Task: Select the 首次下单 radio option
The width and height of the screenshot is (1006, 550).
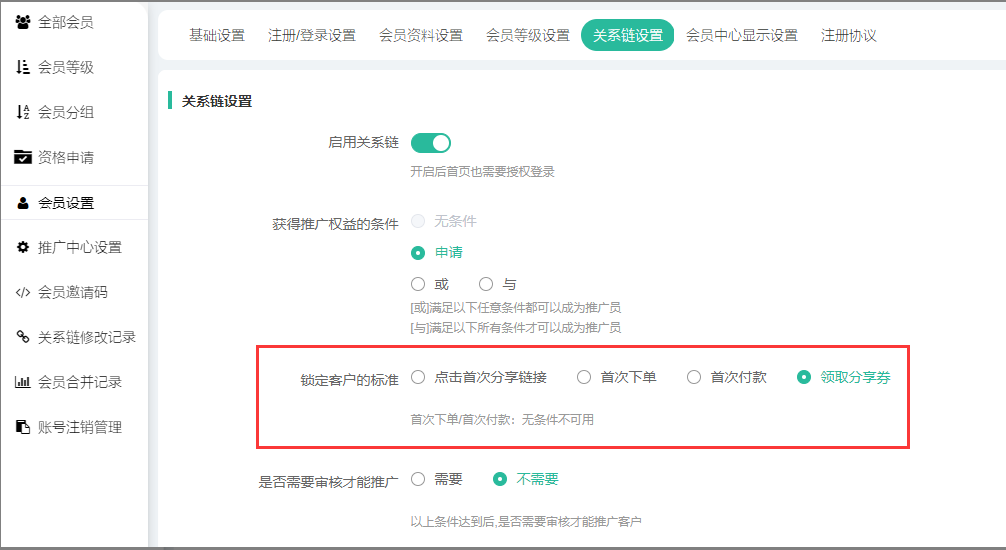Action: pos(584,377)
